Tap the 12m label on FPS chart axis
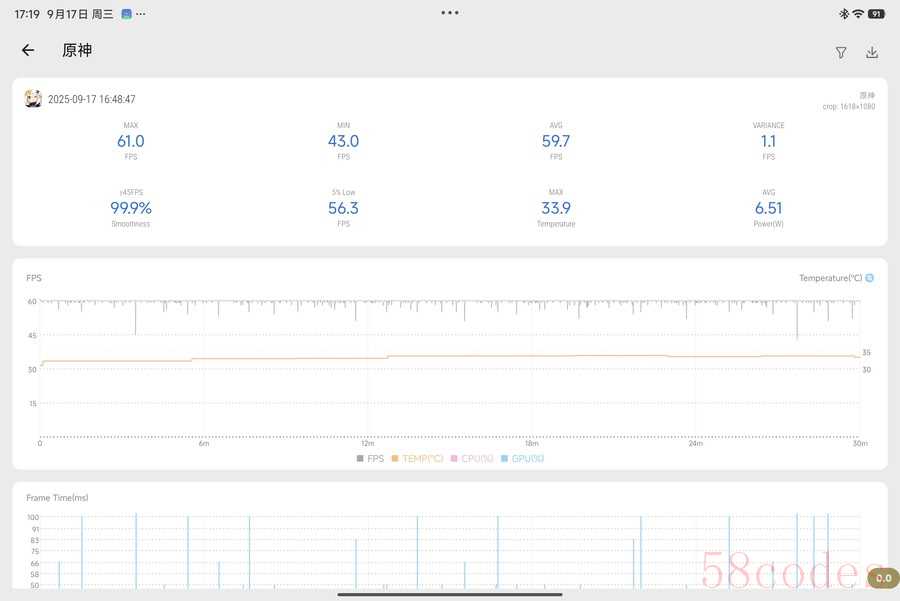The width and height of the screenshot is (900, 601). pos(368,443)
